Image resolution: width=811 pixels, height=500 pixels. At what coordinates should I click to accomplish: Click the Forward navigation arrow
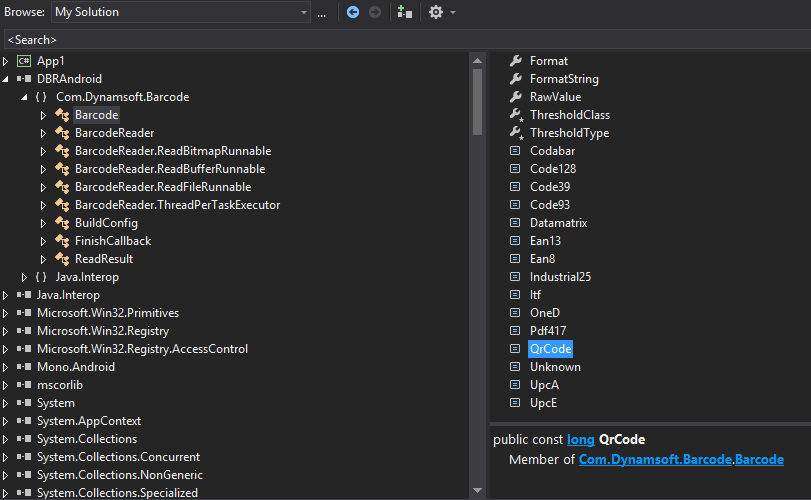375,12
